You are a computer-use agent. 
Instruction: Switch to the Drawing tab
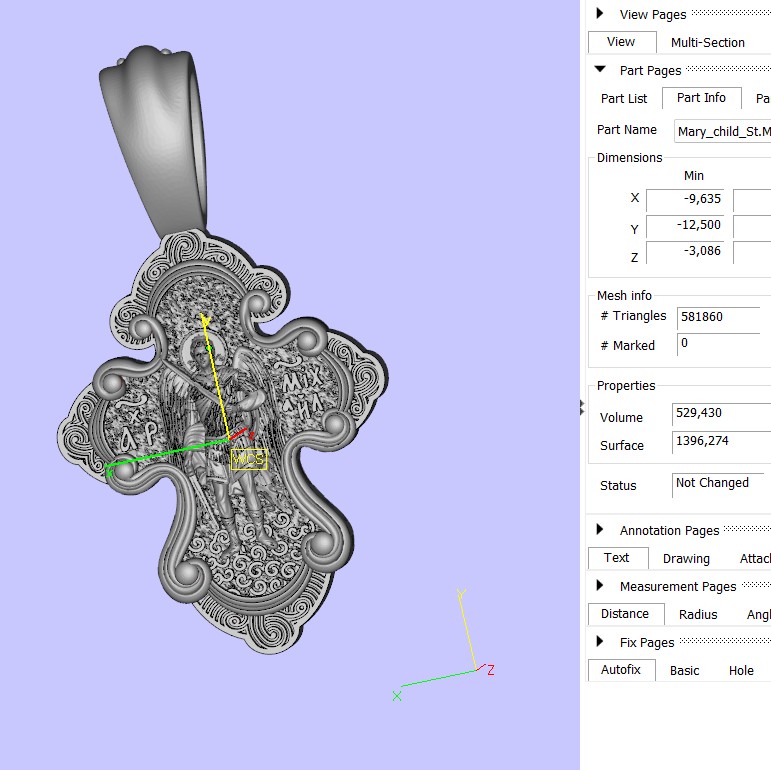coord(686,559)
